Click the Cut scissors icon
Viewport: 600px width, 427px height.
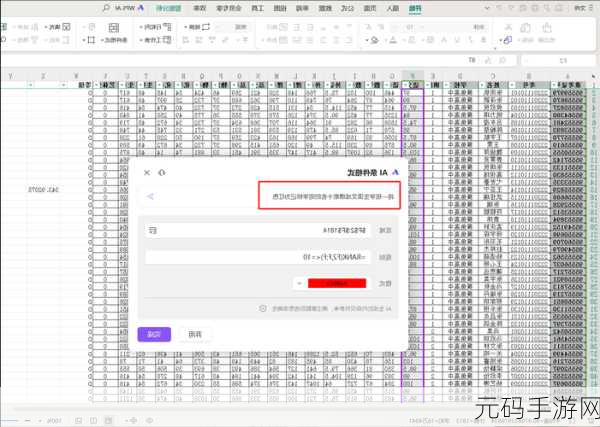click(508, 27)
